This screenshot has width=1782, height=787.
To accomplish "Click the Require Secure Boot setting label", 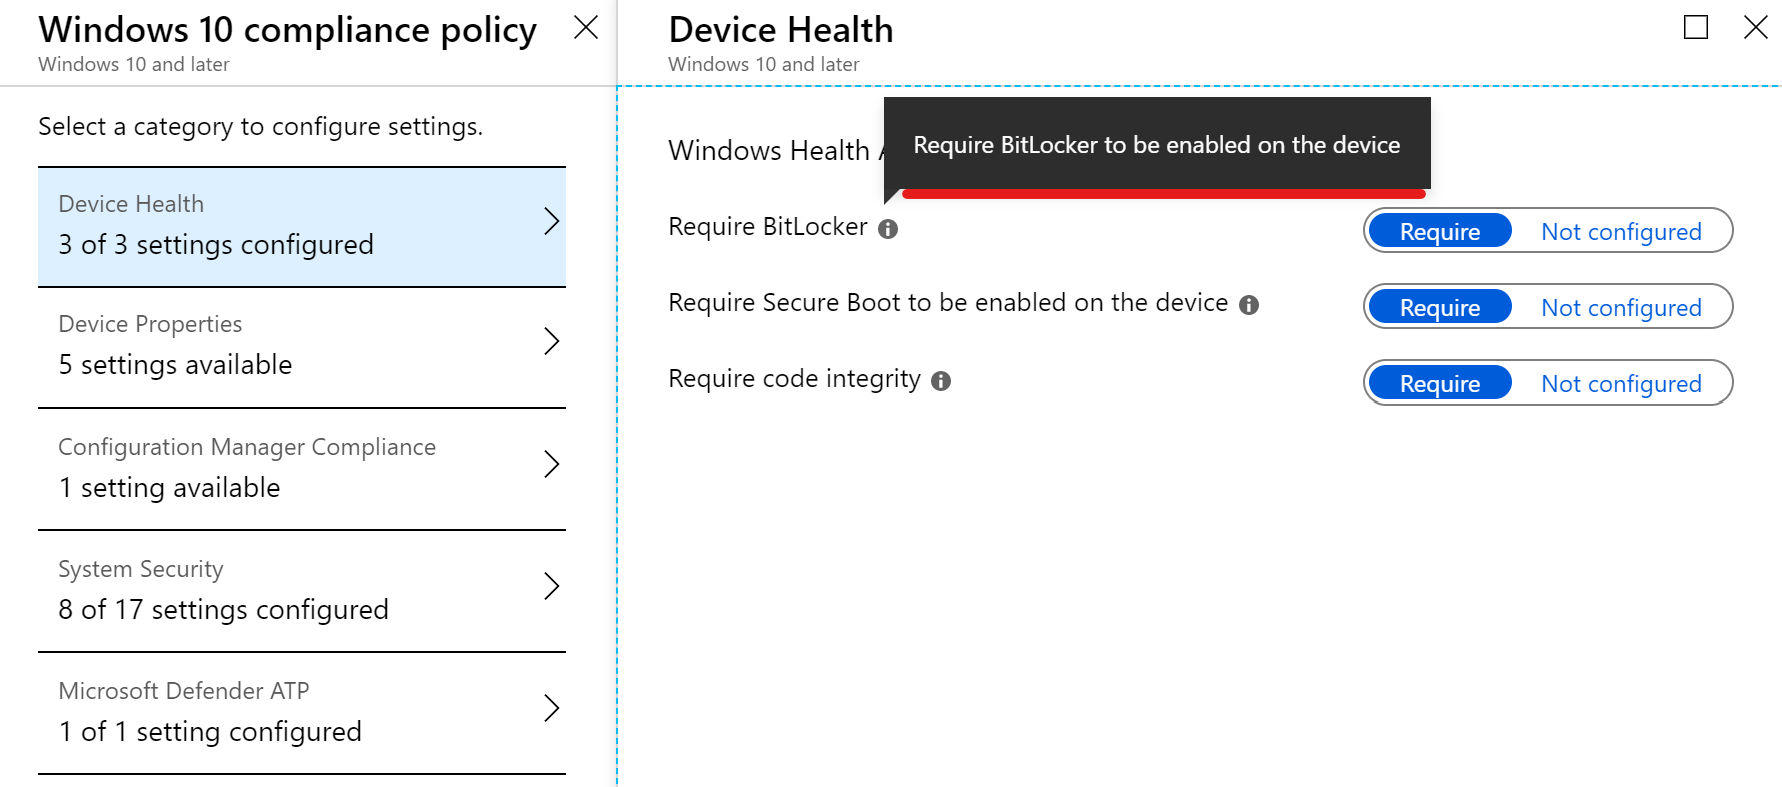I will coord(948,303).
